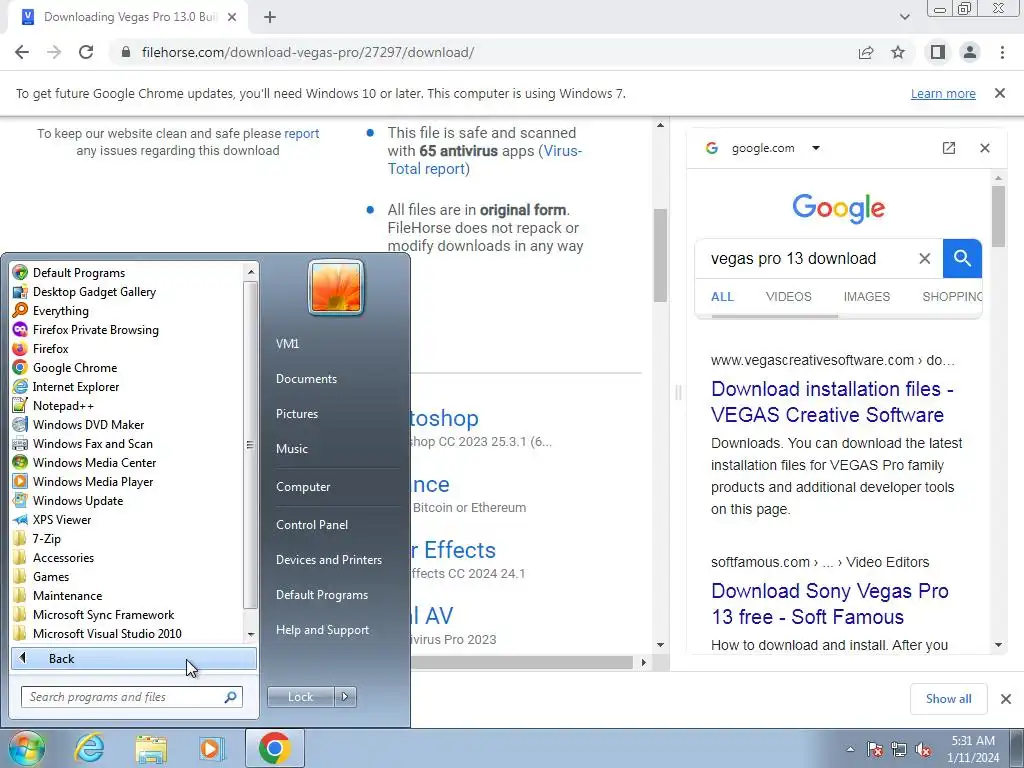Open Documents from the Start menu
The height and width of the screenshot is (768, 1024).
[306, 379]
